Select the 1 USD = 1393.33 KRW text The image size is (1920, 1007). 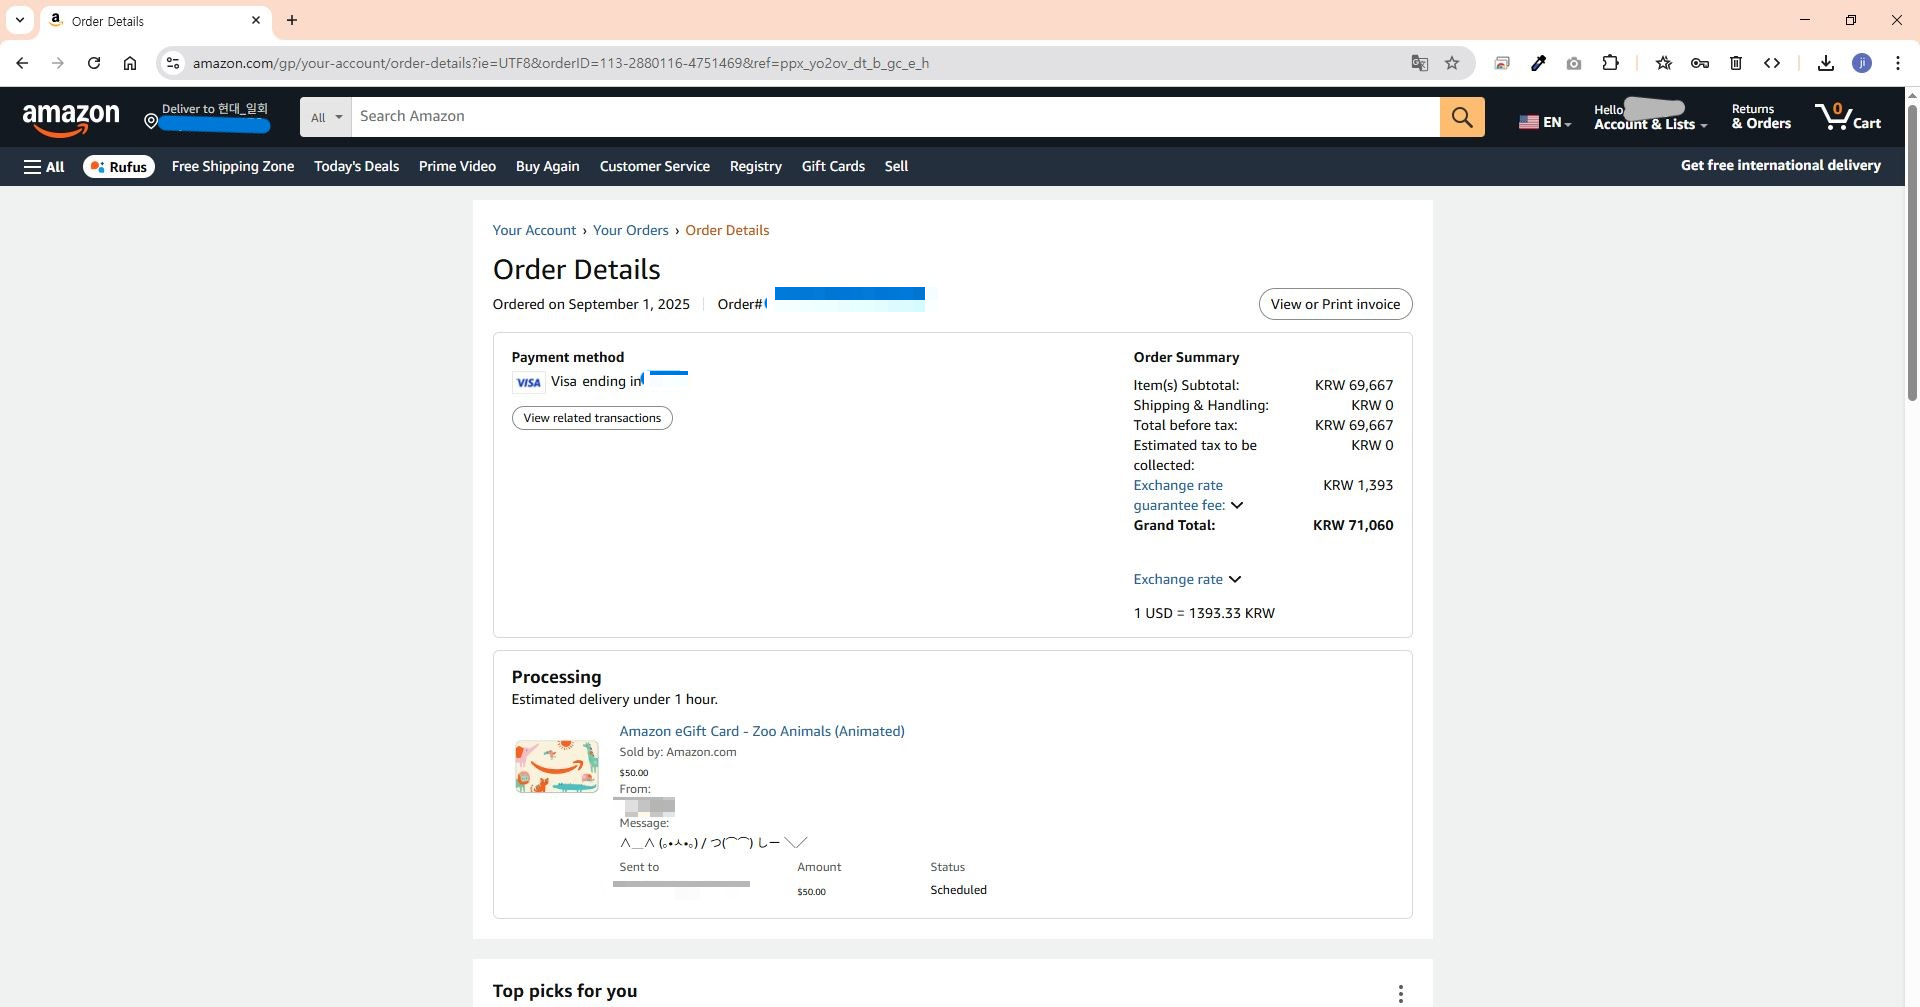(1204, 613)
